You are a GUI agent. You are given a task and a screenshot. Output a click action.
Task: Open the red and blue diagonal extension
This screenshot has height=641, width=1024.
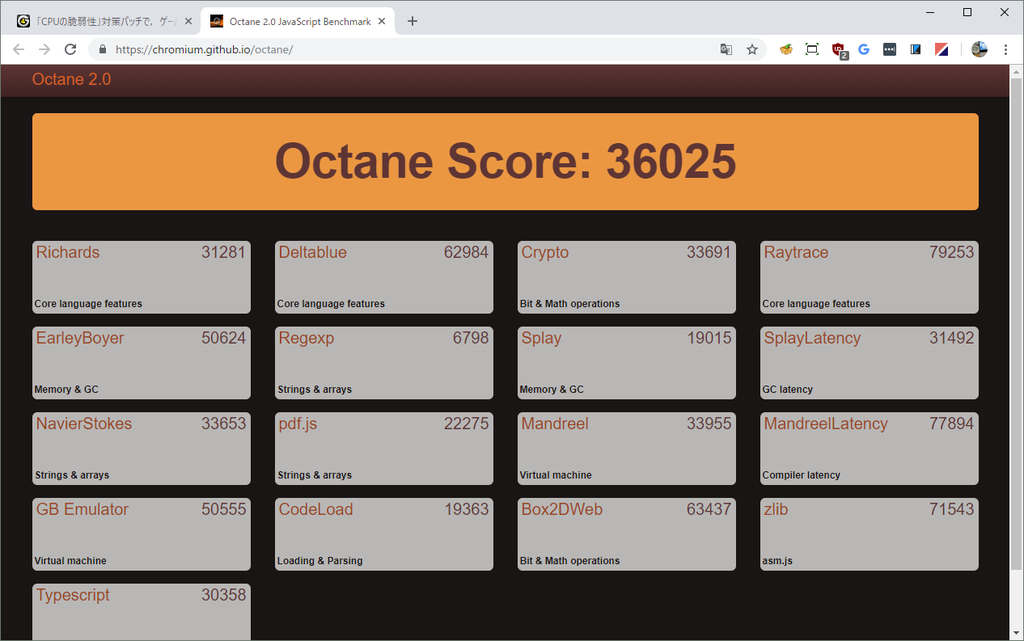pos(941,50)
